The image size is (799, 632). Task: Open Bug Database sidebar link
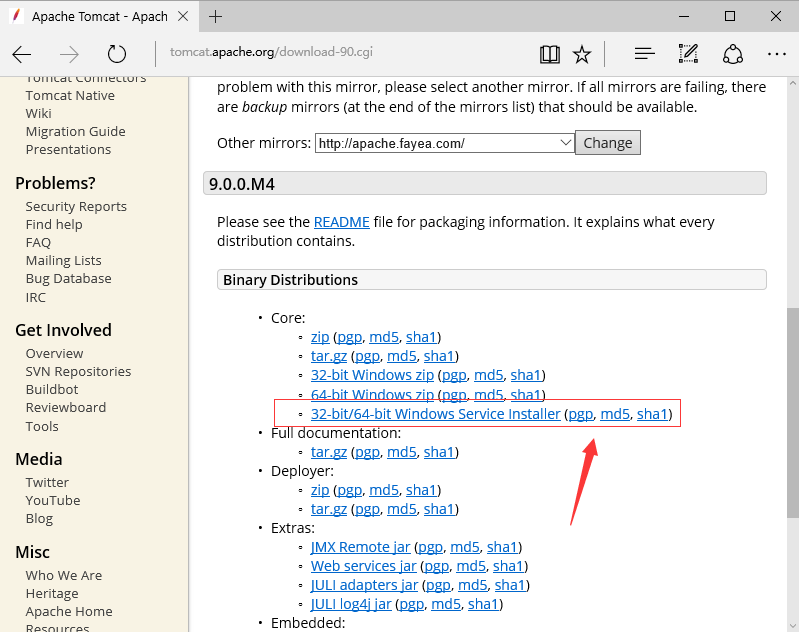pyautogui.click(x=68, y=279)
